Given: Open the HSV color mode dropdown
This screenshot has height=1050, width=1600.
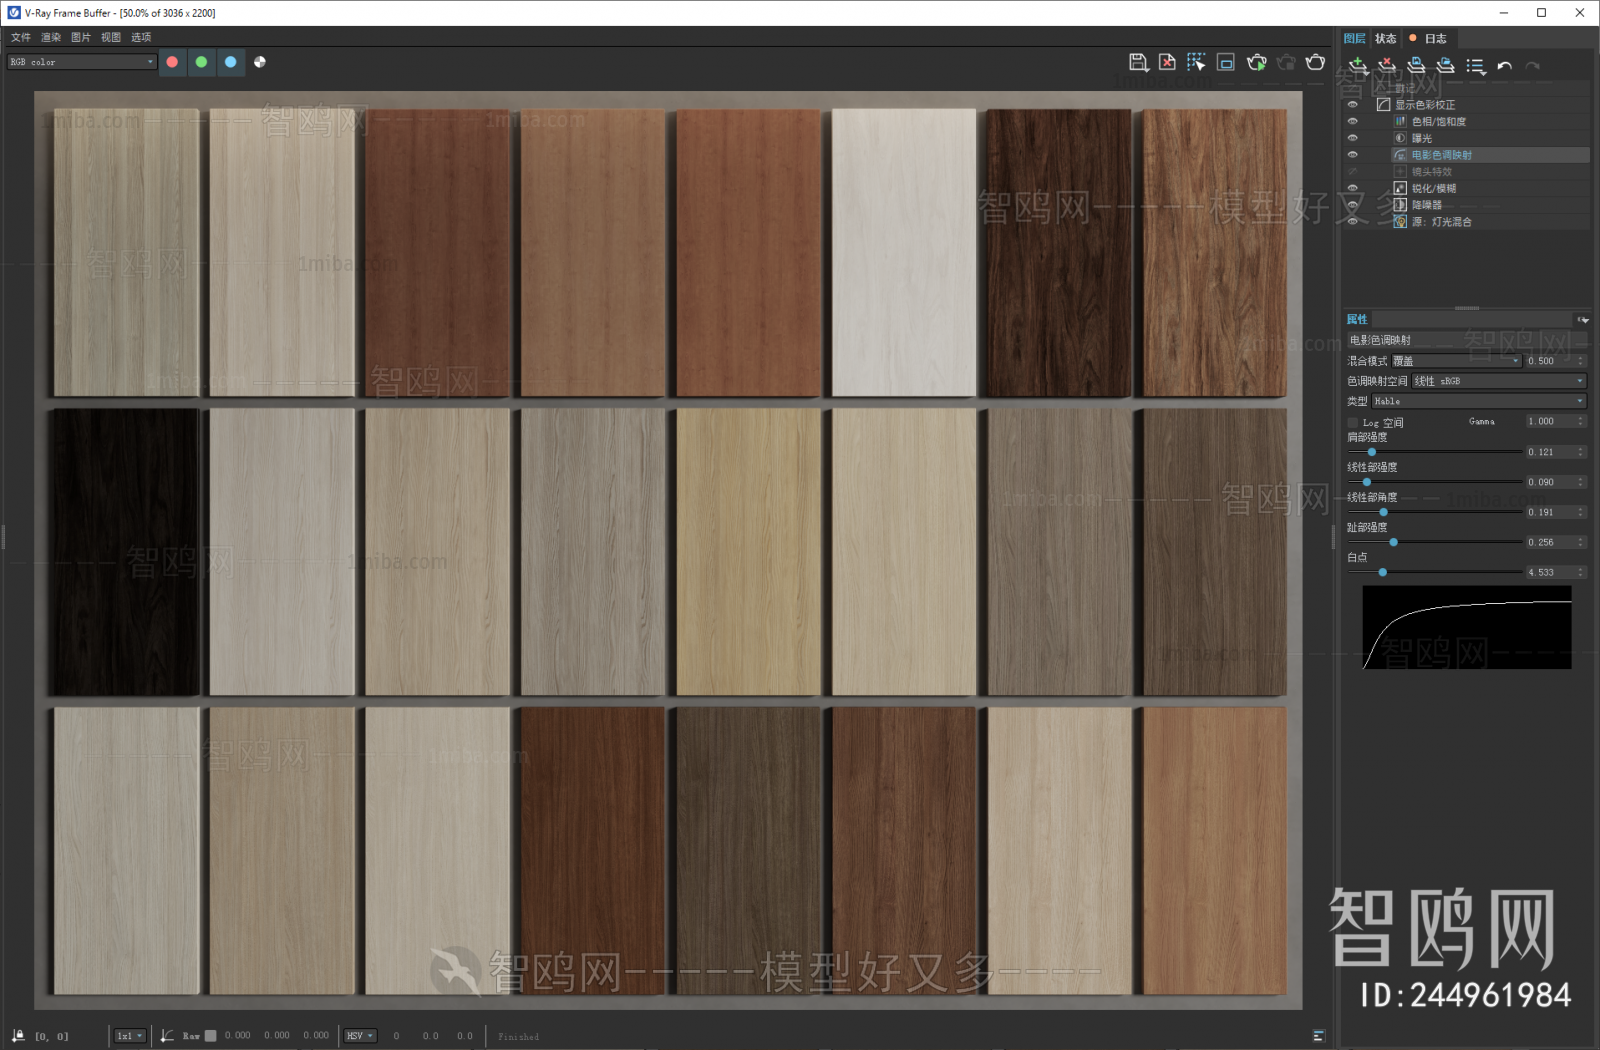Looking at the screenshot, I should (x=360, y=1036).
